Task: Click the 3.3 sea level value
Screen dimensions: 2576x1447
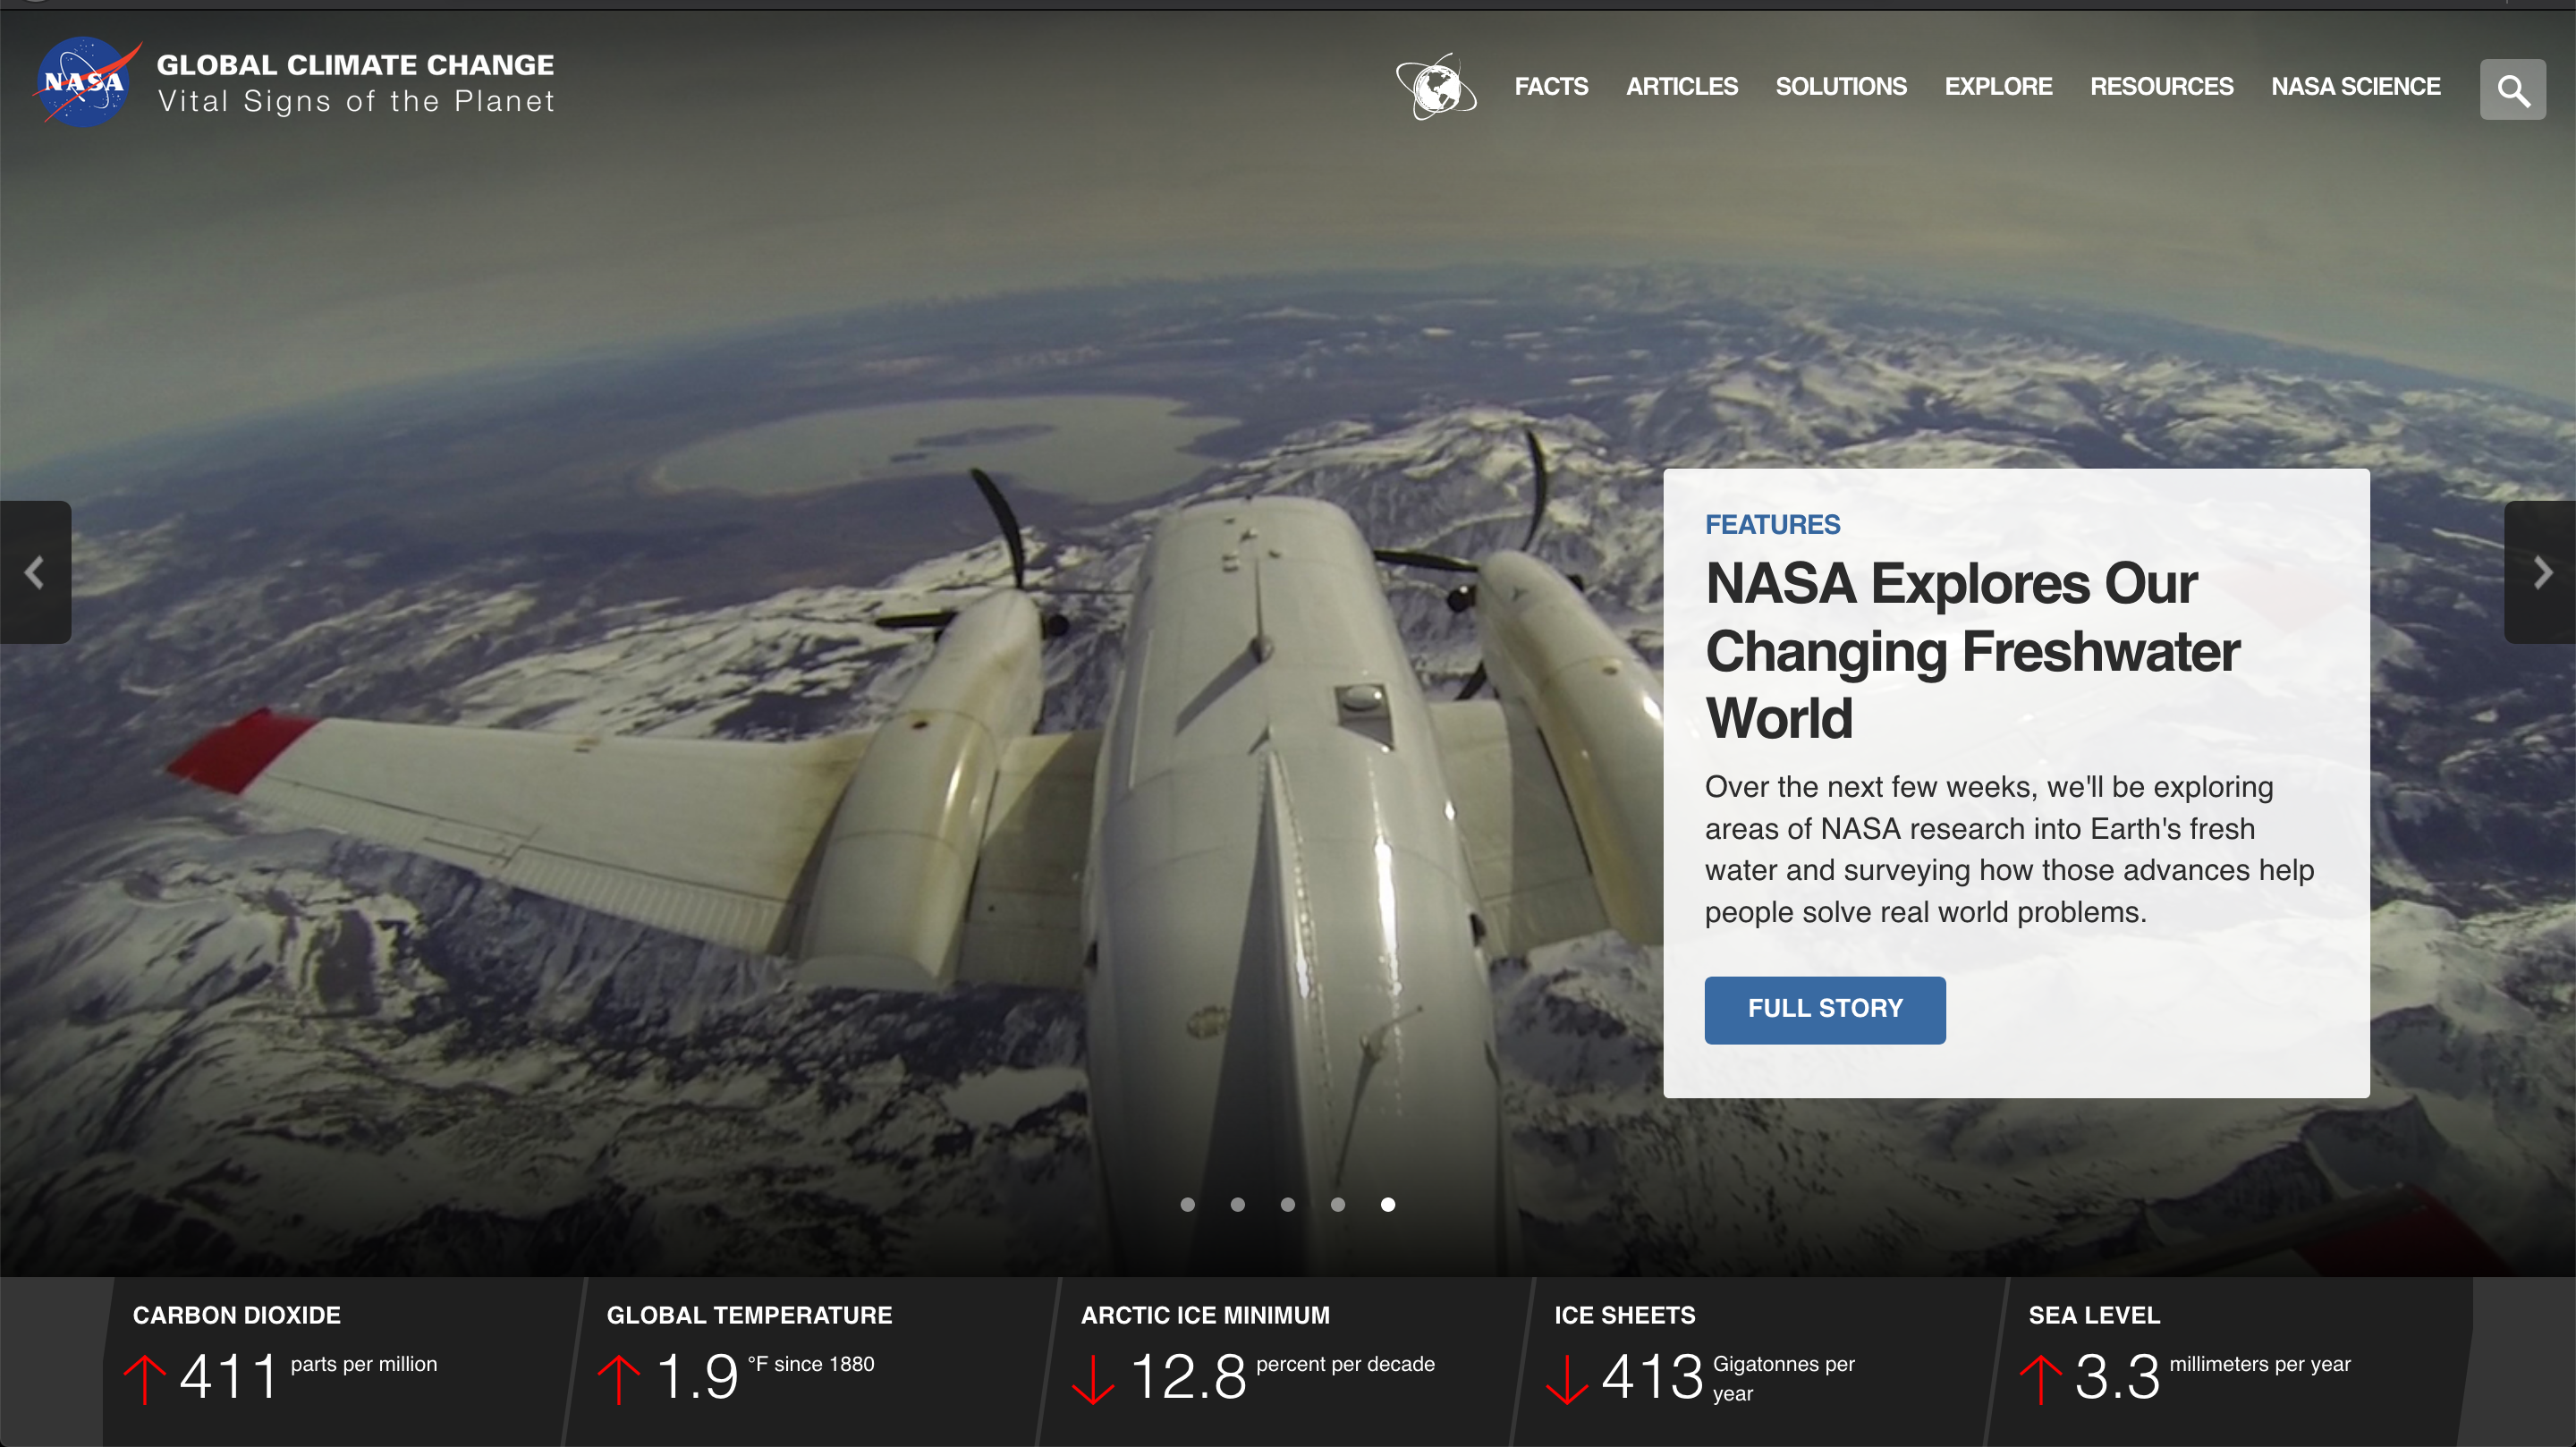Action: 2117,1377
